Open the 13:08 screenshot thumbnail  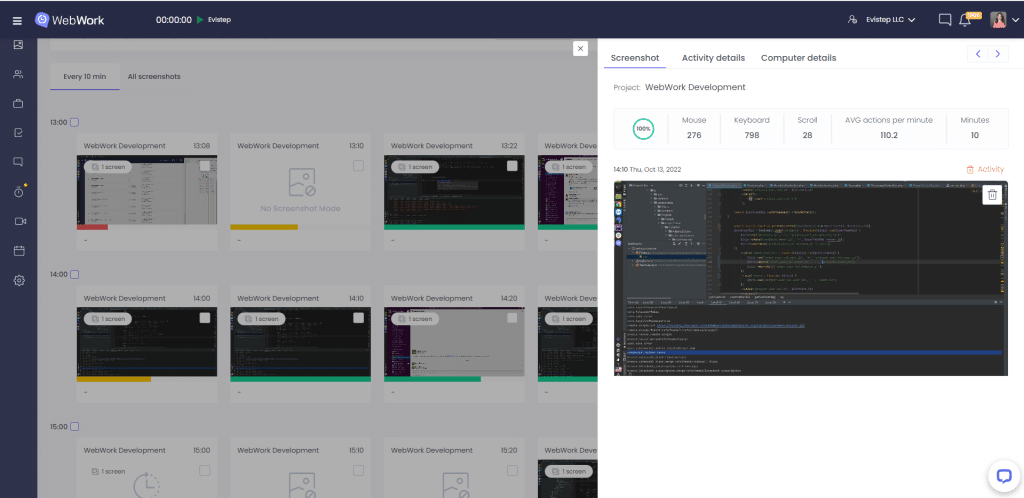pos(147,190)
